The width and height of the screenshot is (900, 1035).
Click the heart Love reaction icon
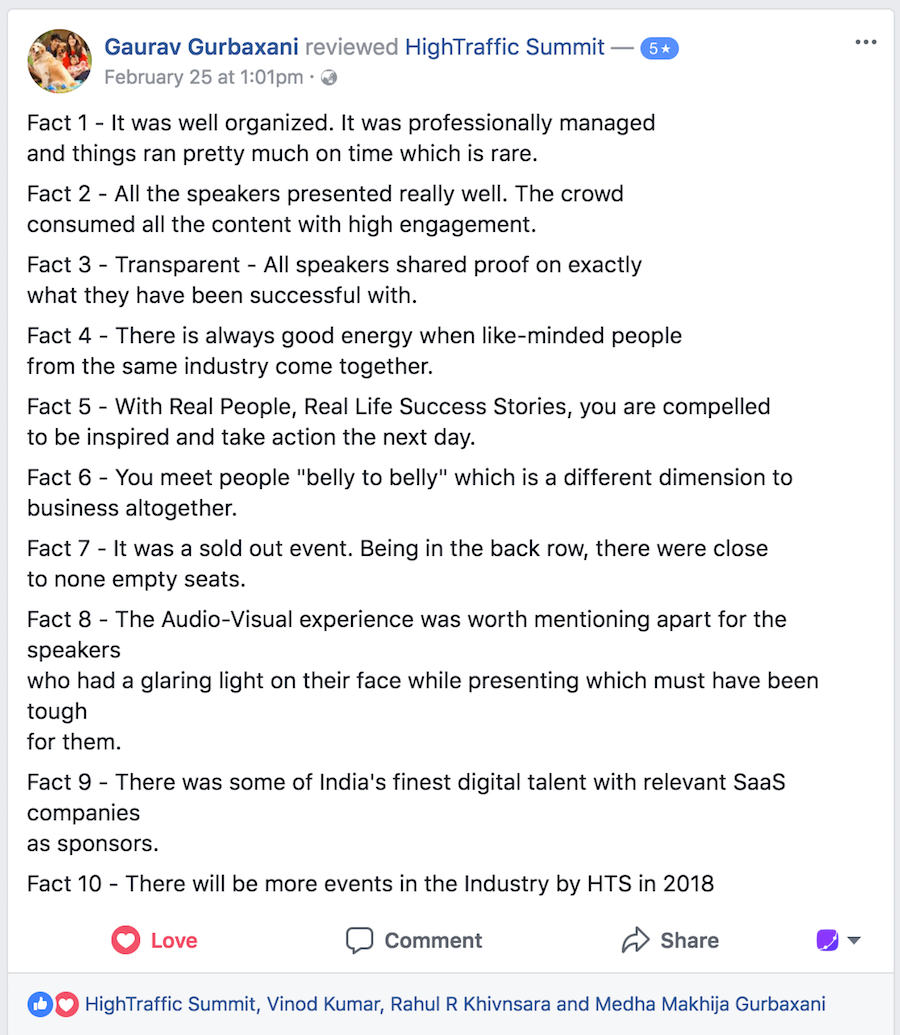(x=125, y=940)
